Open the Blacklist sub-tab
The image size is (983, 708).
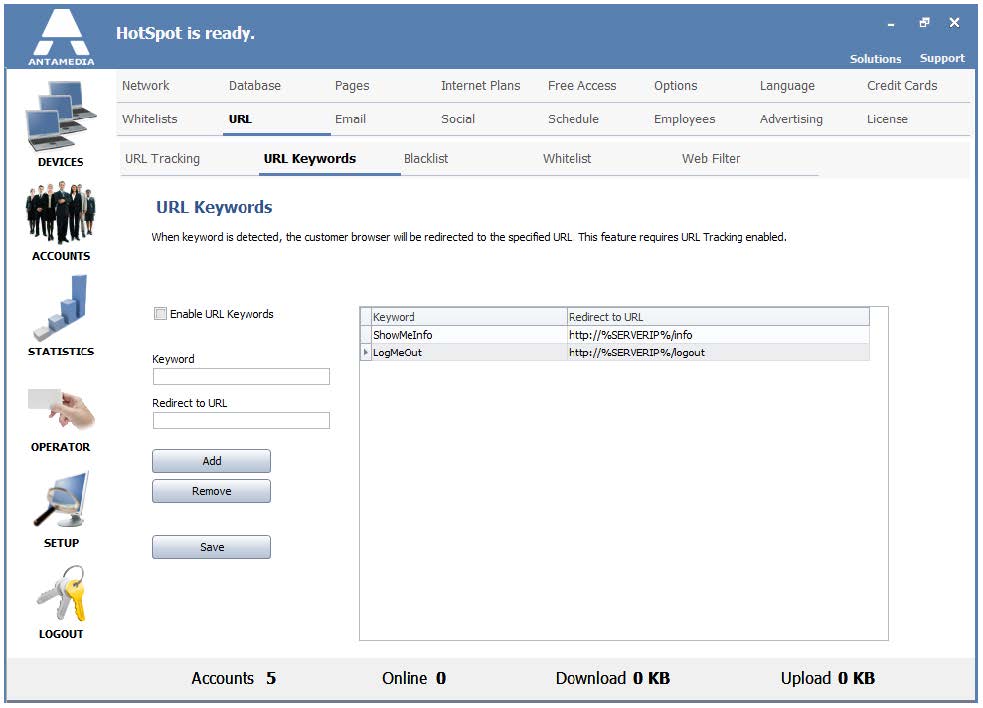click(426, 159)
